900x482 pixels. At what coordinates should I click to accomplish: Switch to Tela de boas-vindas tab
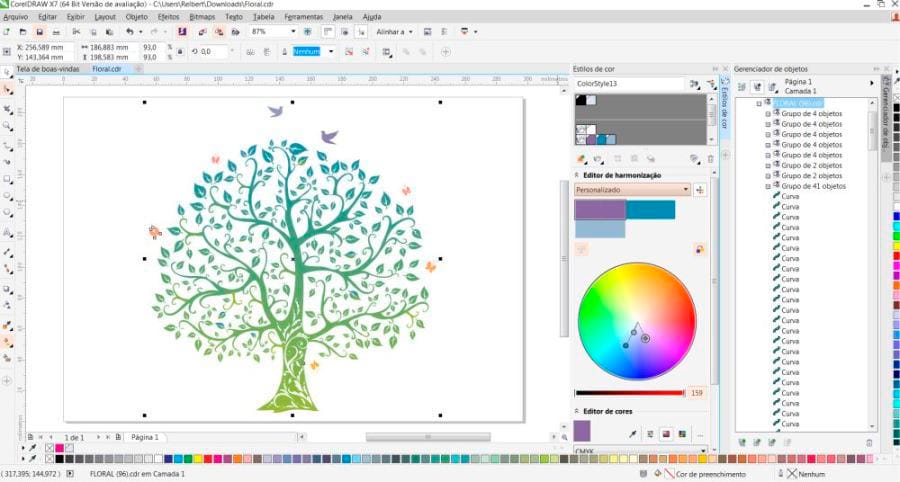[48, 69]
